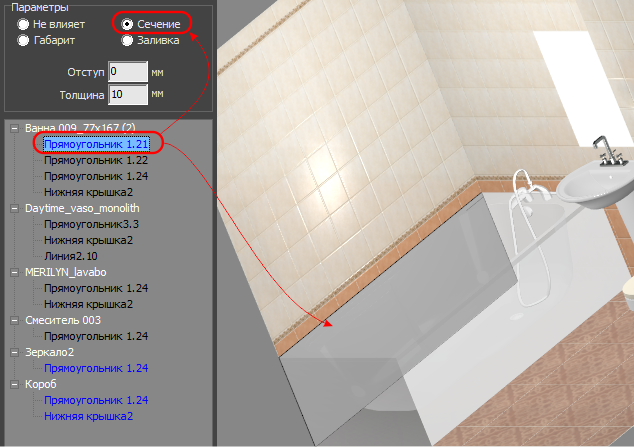Select the Не влияет radio option
Image resolution: width=634 pixels, height=447 pixels.
tap(23, 23)
